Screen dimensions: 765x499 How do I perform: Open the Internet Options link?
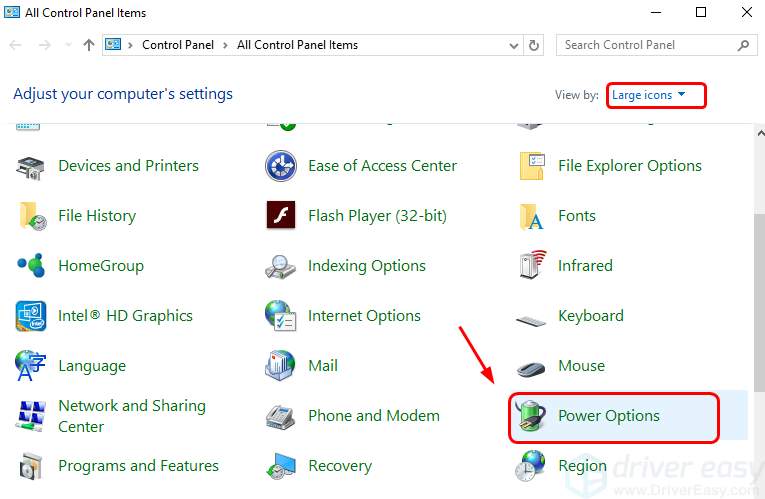coord(364,316)
